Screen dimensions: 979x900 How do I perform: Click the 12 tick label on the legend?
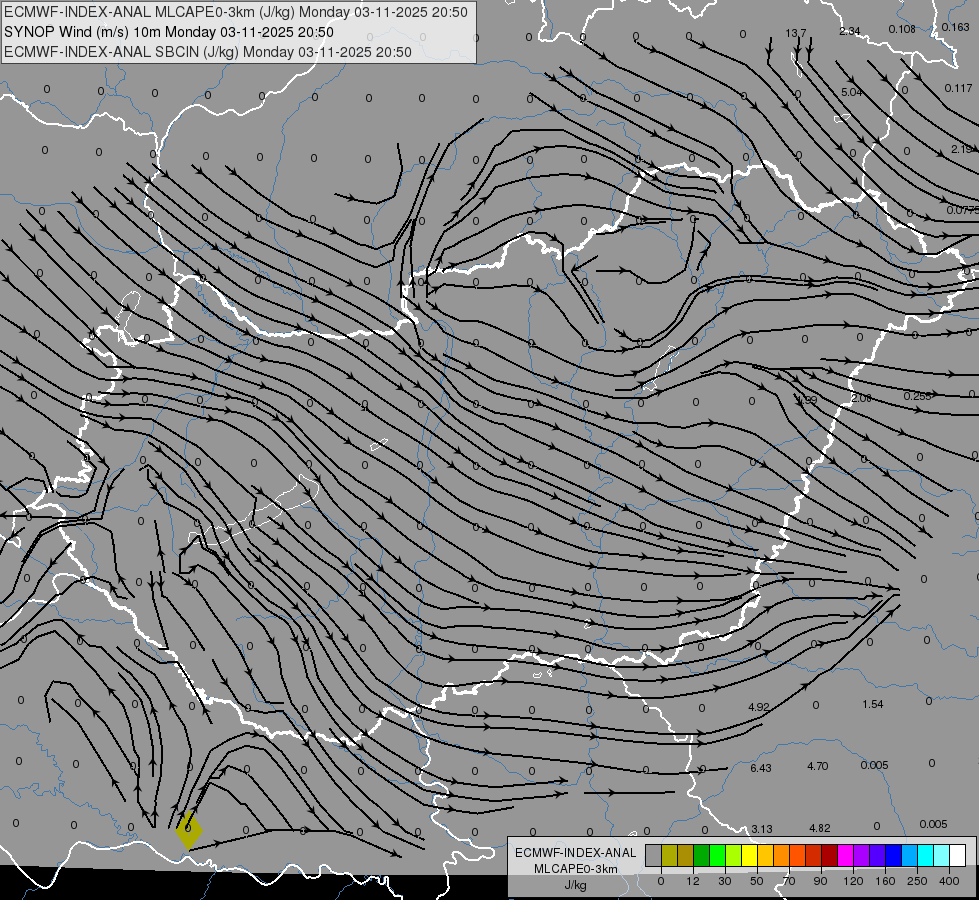point(693,881)
